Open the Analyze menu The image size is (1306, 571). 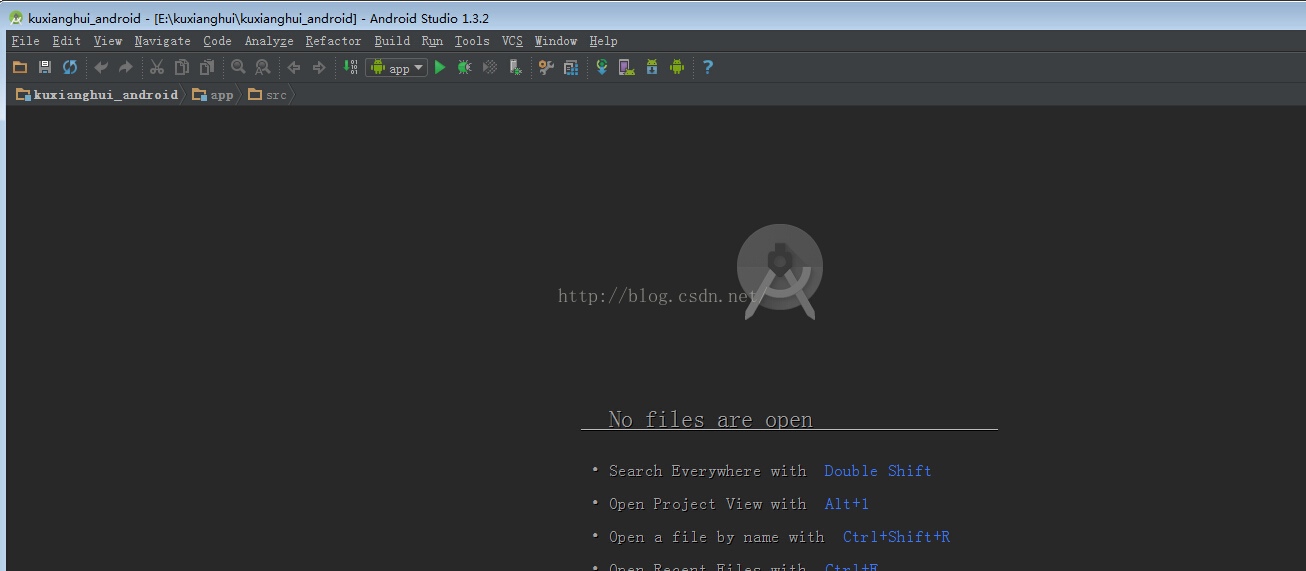(x=269, y=41)
